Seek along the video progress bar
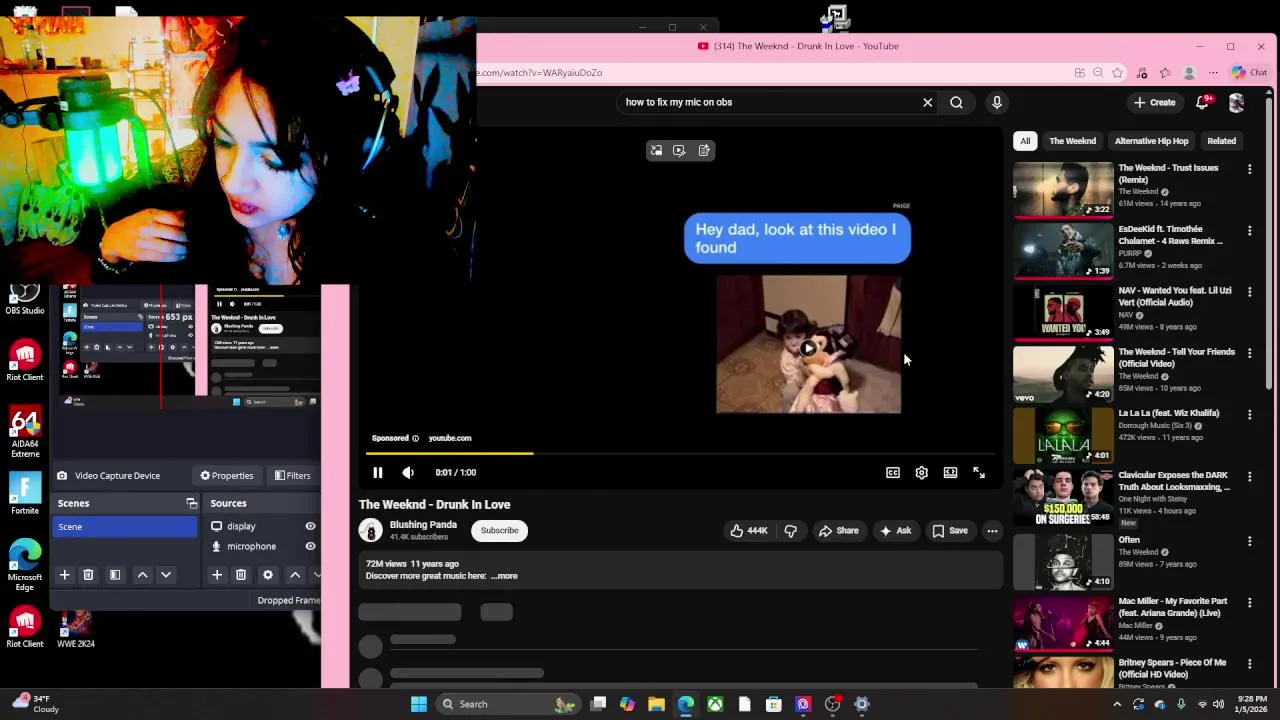Image resolution: width=1280 pixels, height=720 pixels. tap(680, 453)
